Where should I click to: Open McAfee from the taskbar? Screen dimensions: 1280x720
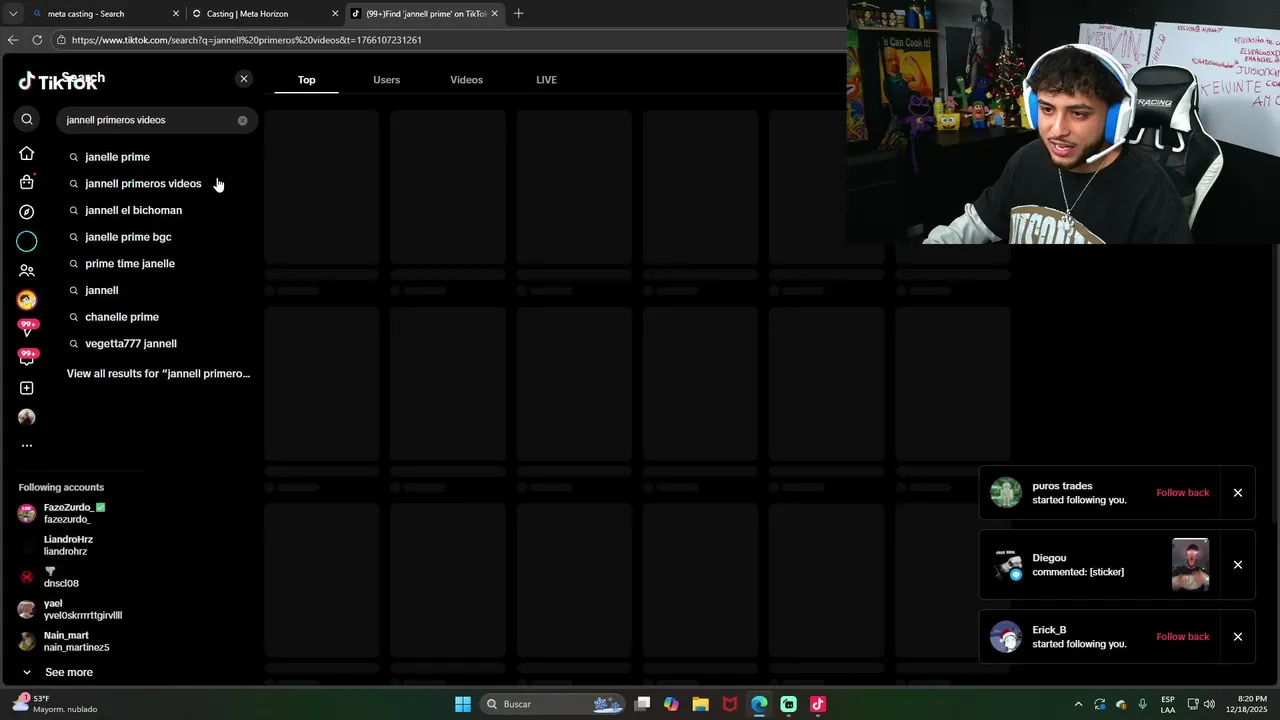(730, 705)
